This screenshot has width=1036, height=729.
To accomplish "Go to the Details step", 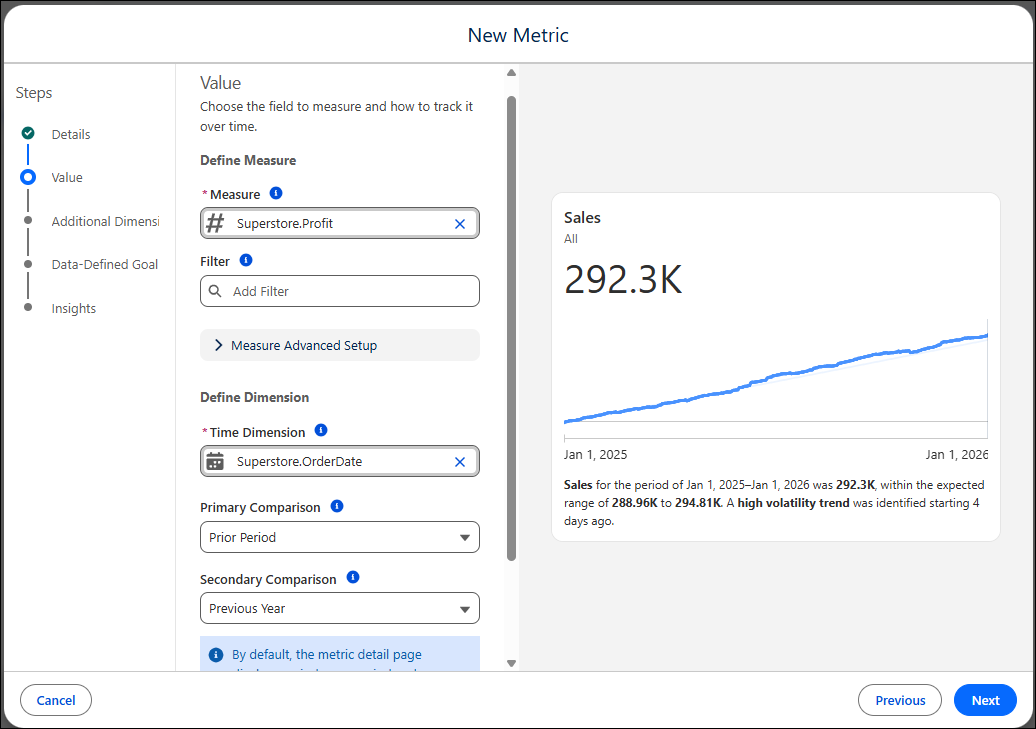I will (x=71, y=135).
